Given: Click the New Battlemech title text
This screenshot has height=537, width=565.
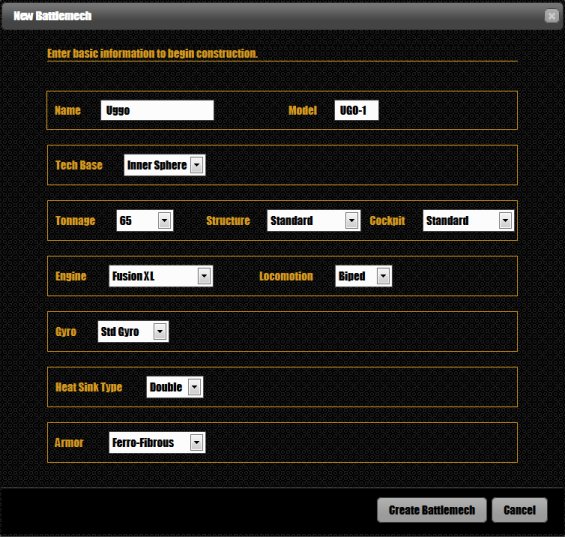Looking at the screenshot, I should pos(53,16).
